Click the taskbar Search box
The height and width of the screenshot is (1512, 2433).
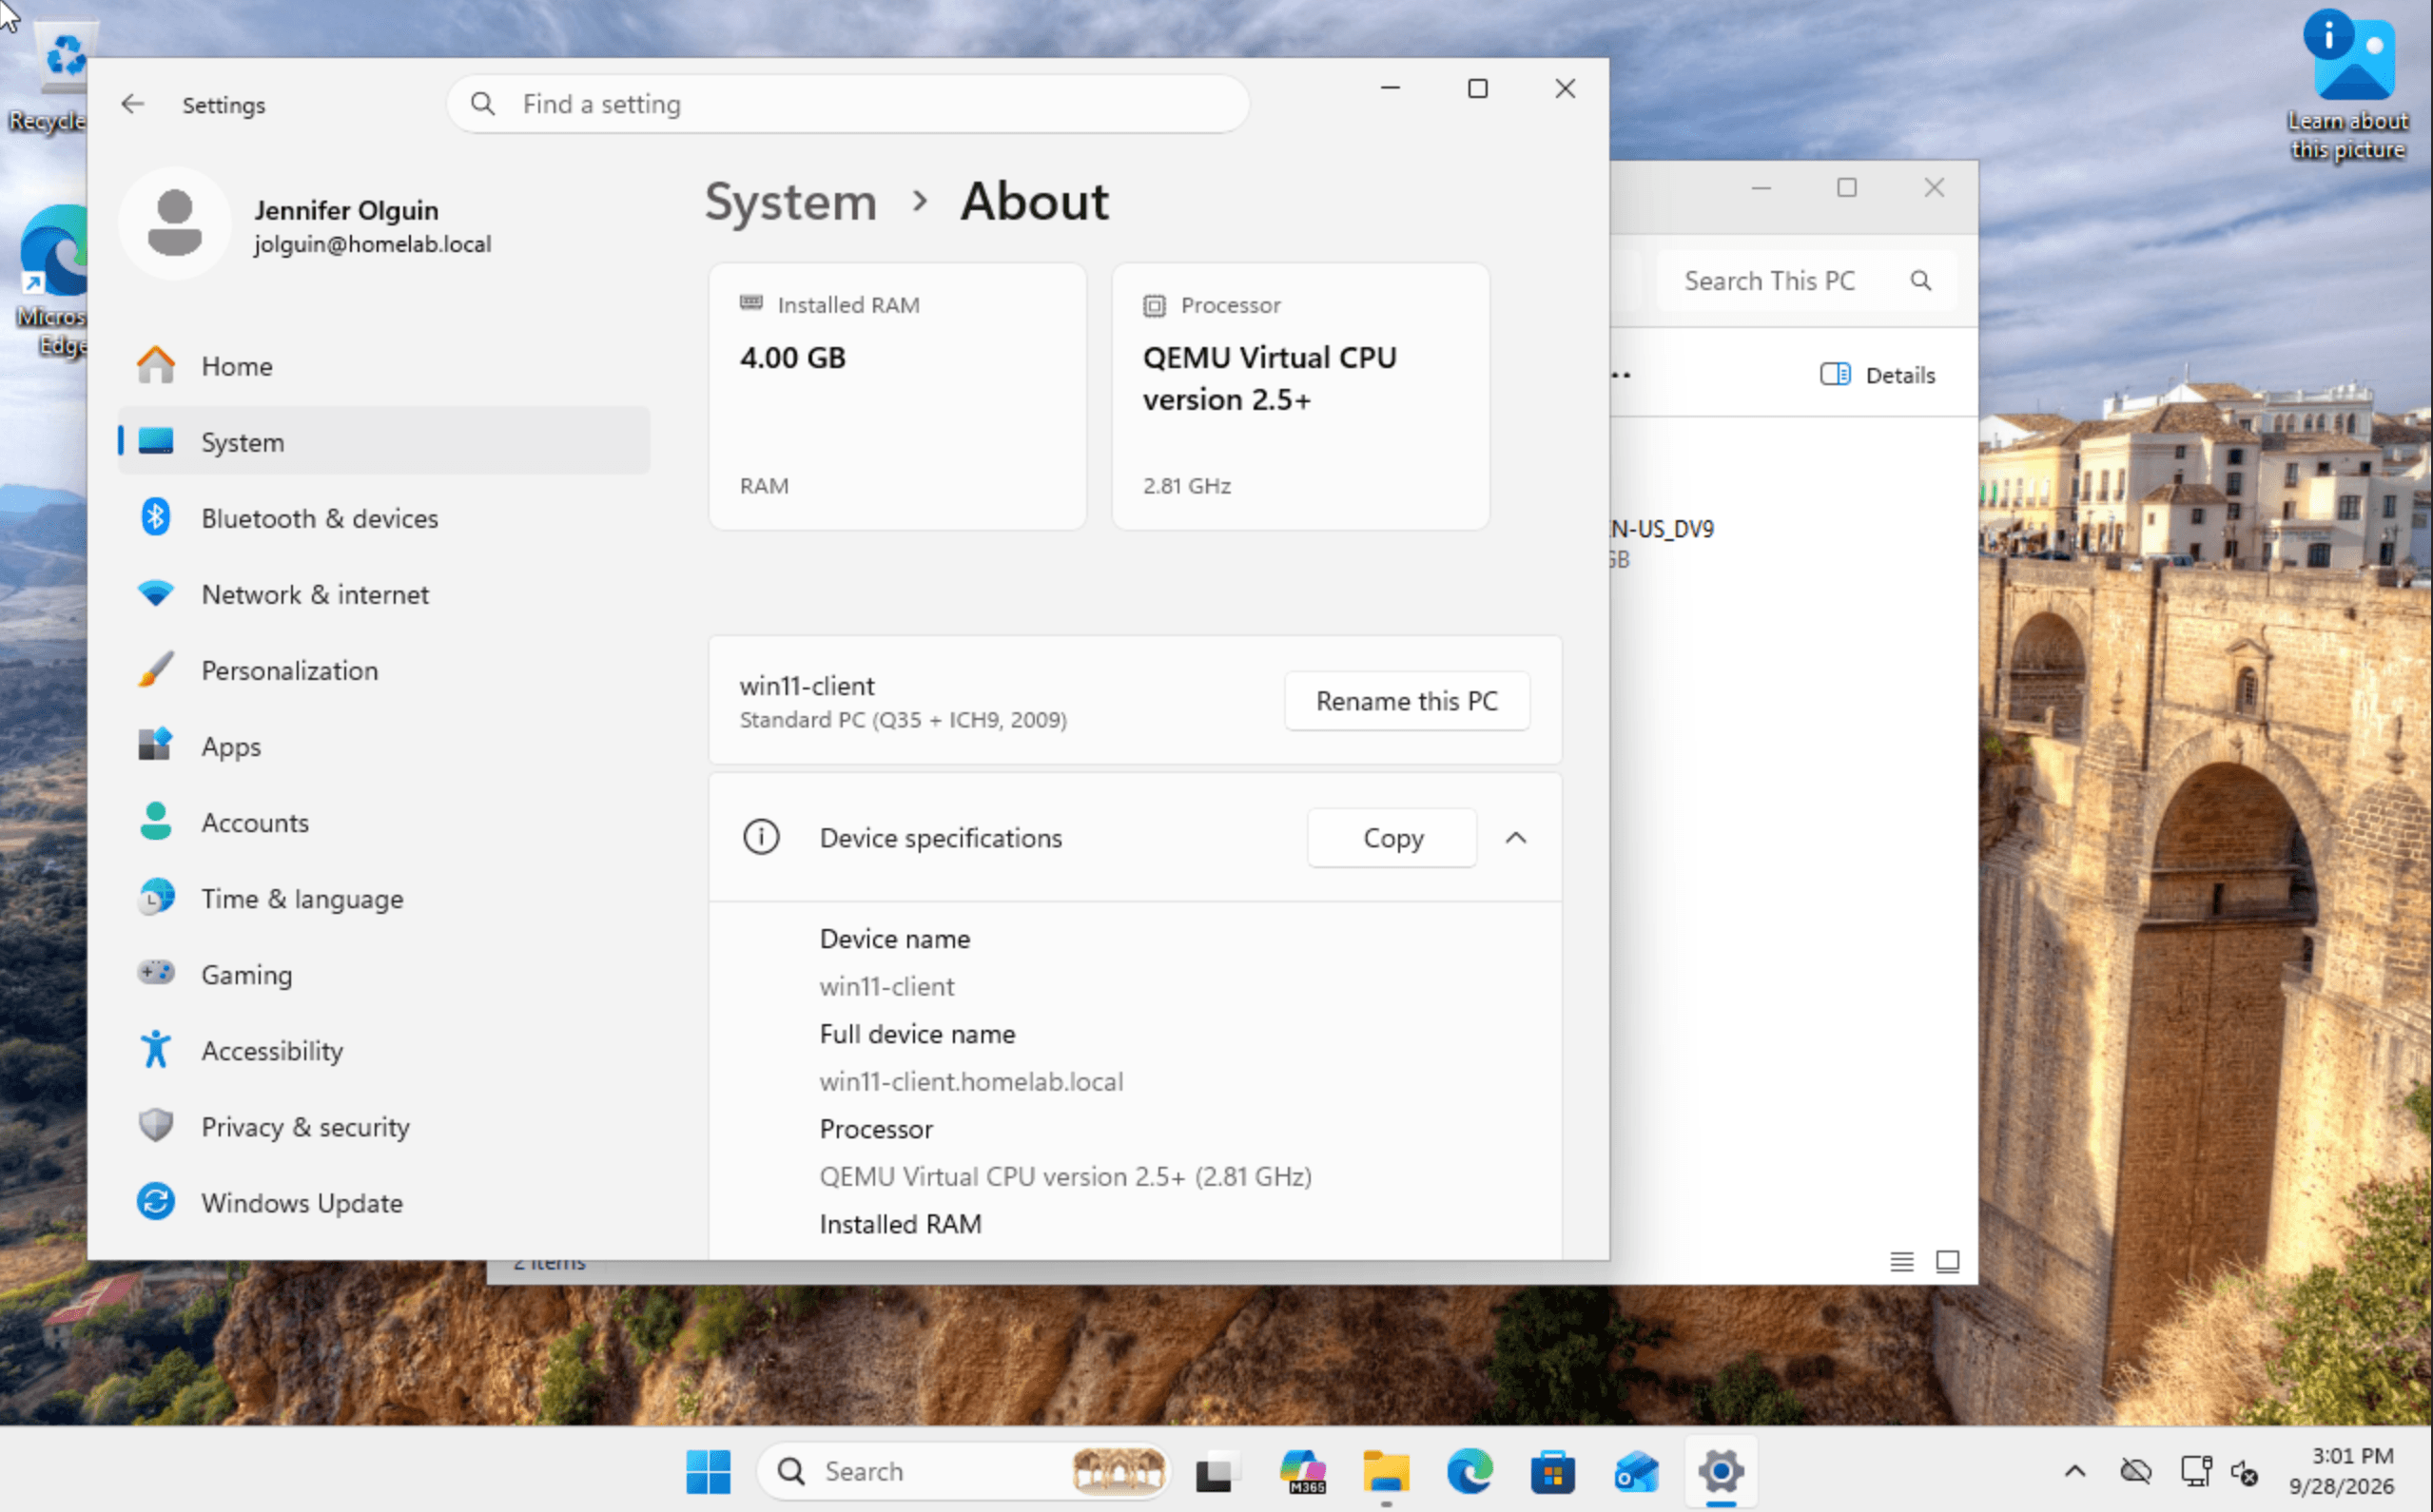pos(962,1472)
